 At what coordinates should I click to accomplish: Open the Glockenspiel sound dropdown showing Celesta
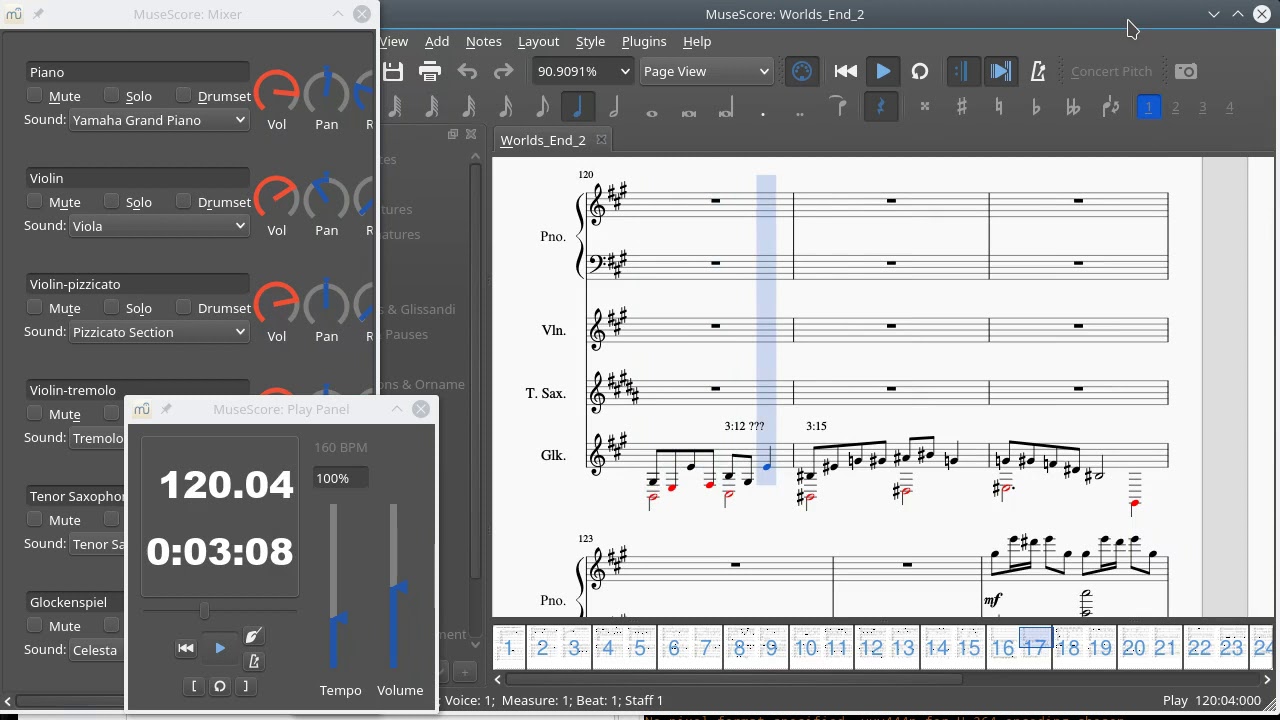tap(98, 650)
